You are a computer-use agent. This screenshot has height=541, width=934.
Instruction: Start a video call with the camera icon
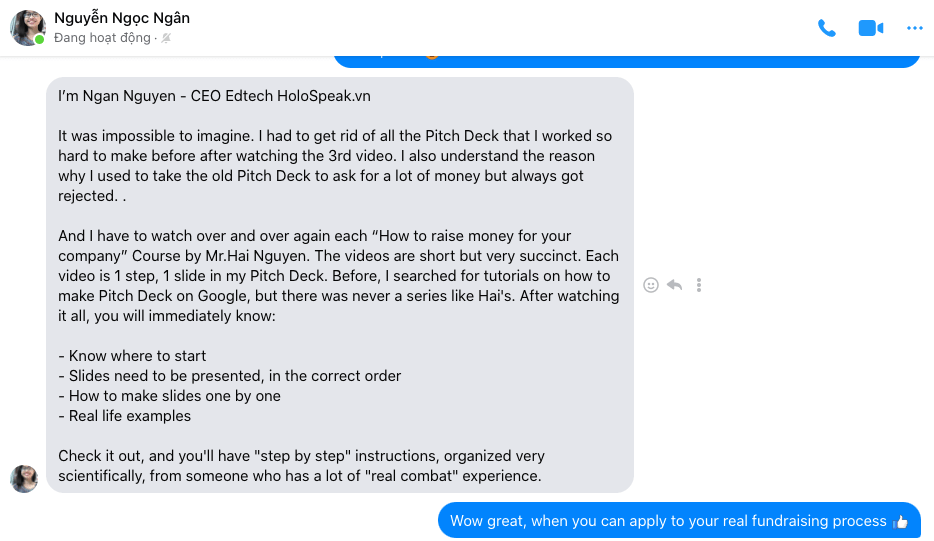(870, 28)
